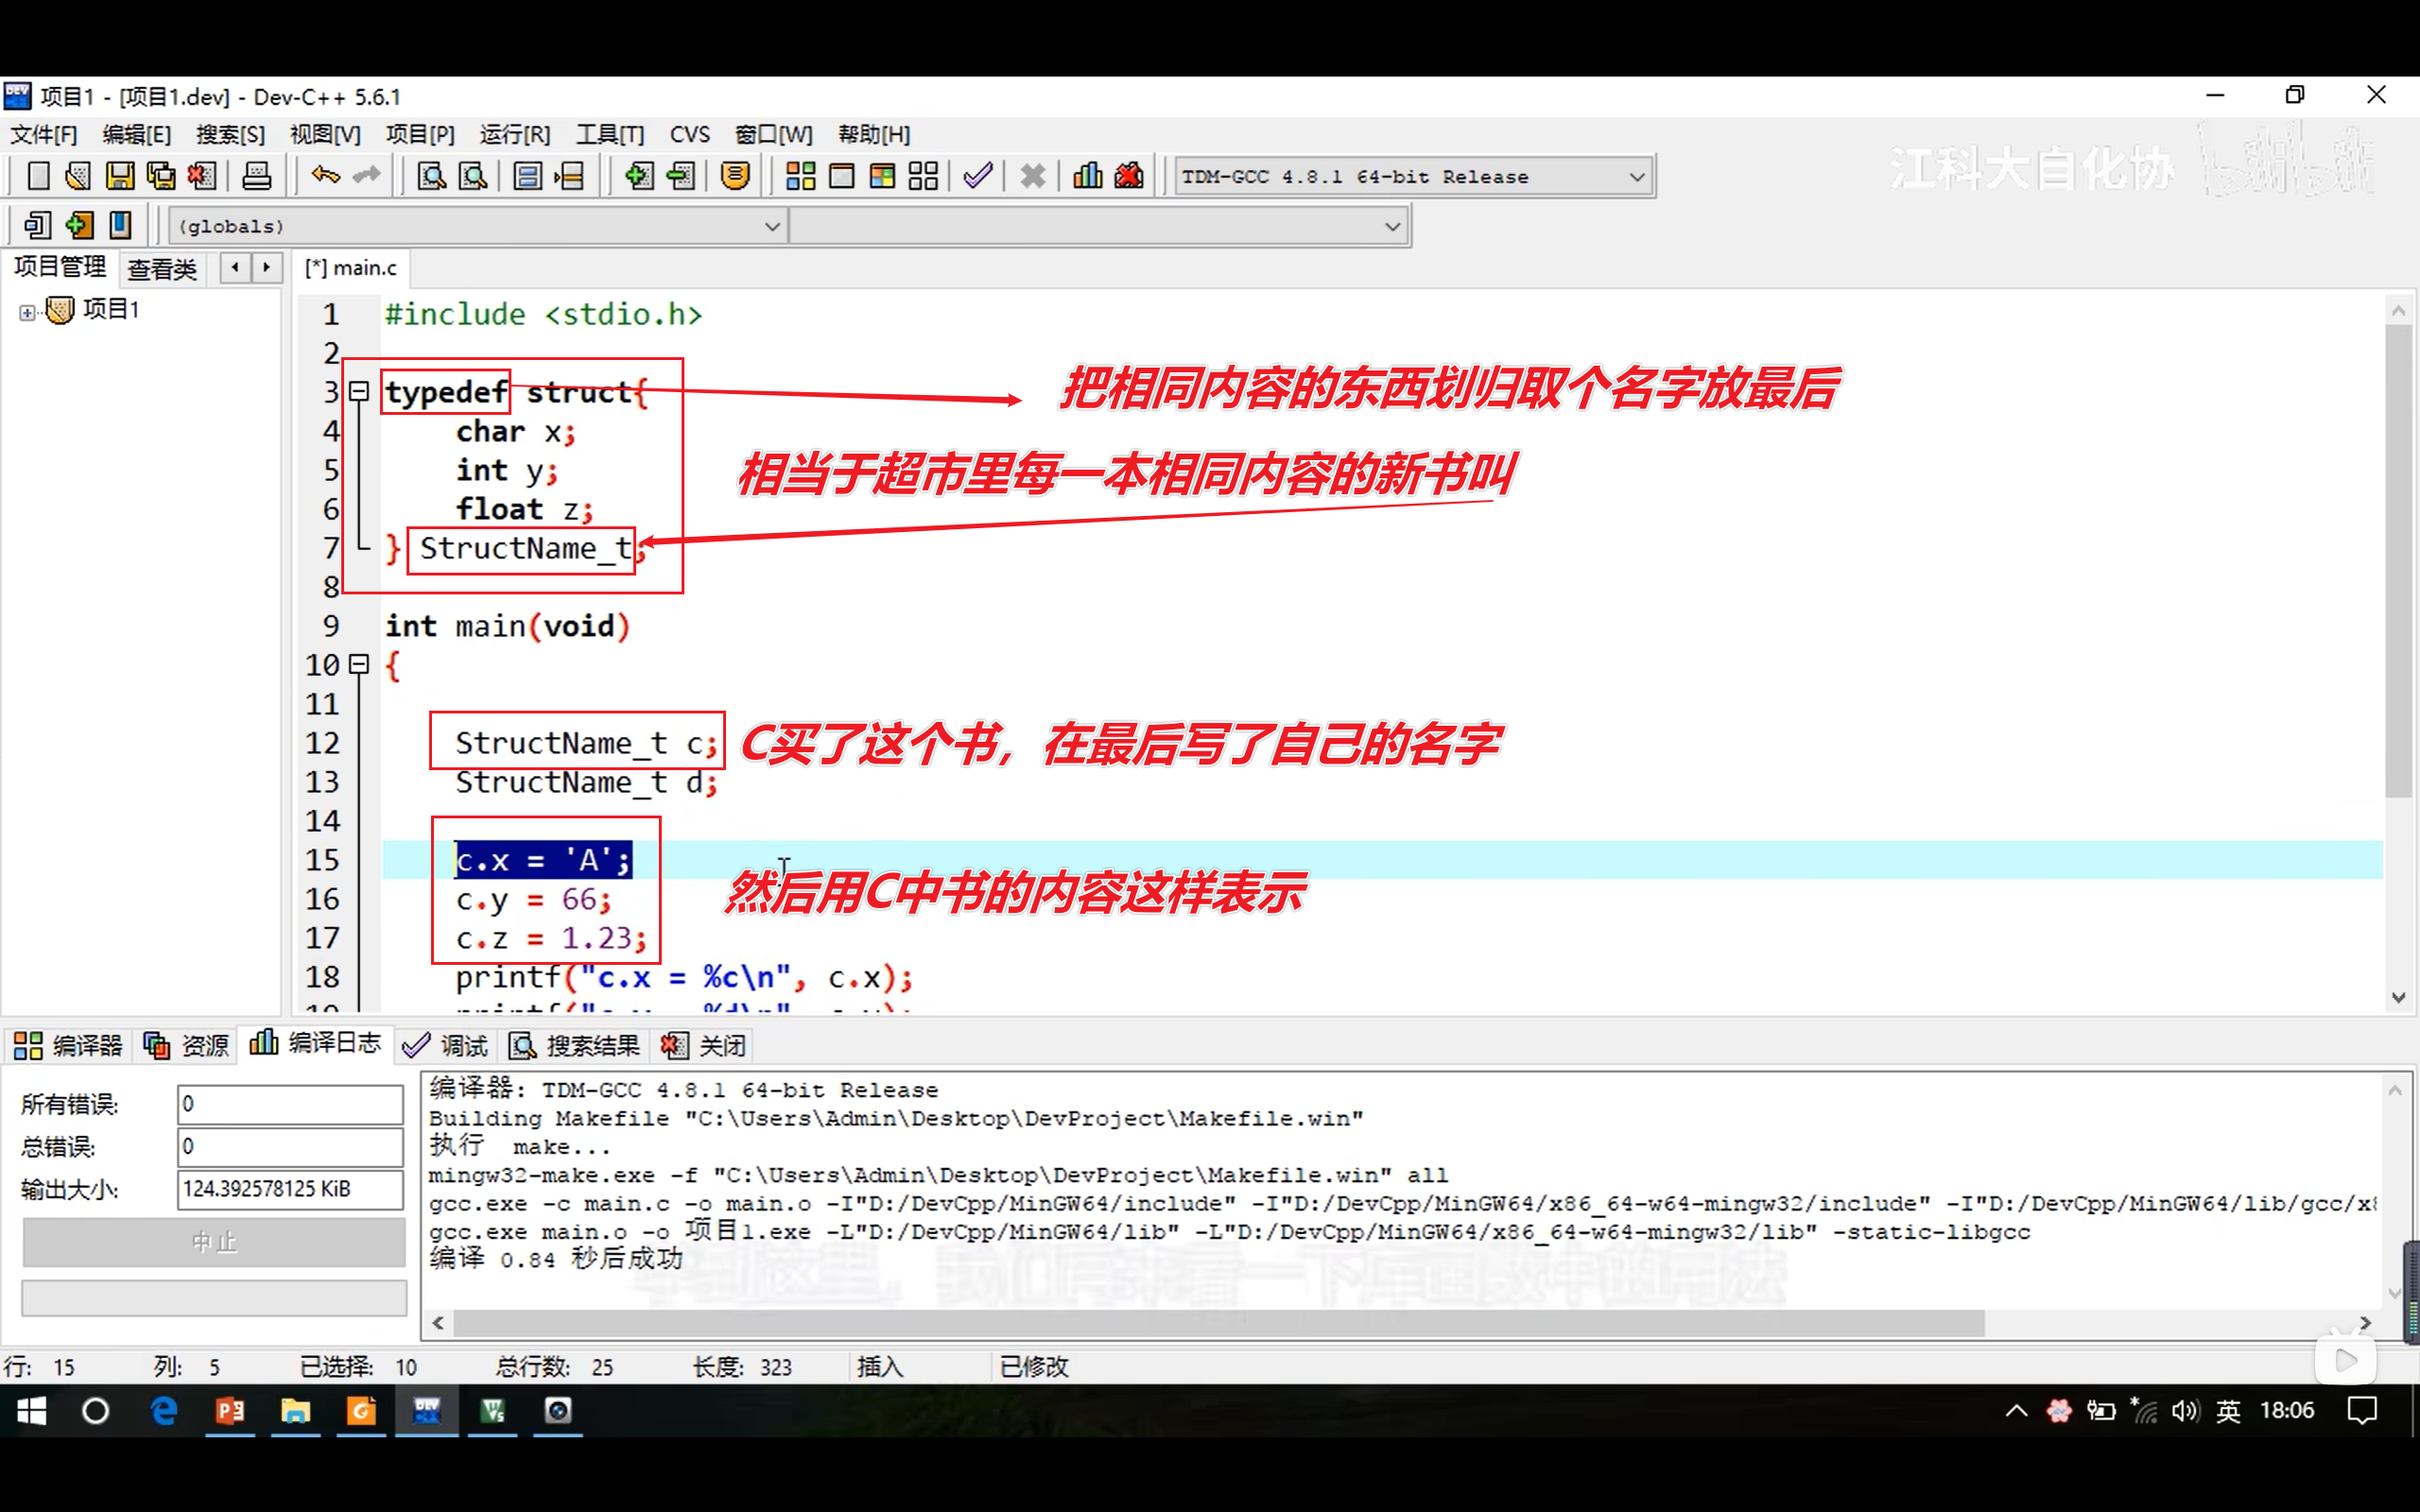Image resolution: width=2420 pixels, height=1512 pixels.
Task: Switch to the 调试 debug tab
Action: pyautogui.click(x=445, y=1046)
